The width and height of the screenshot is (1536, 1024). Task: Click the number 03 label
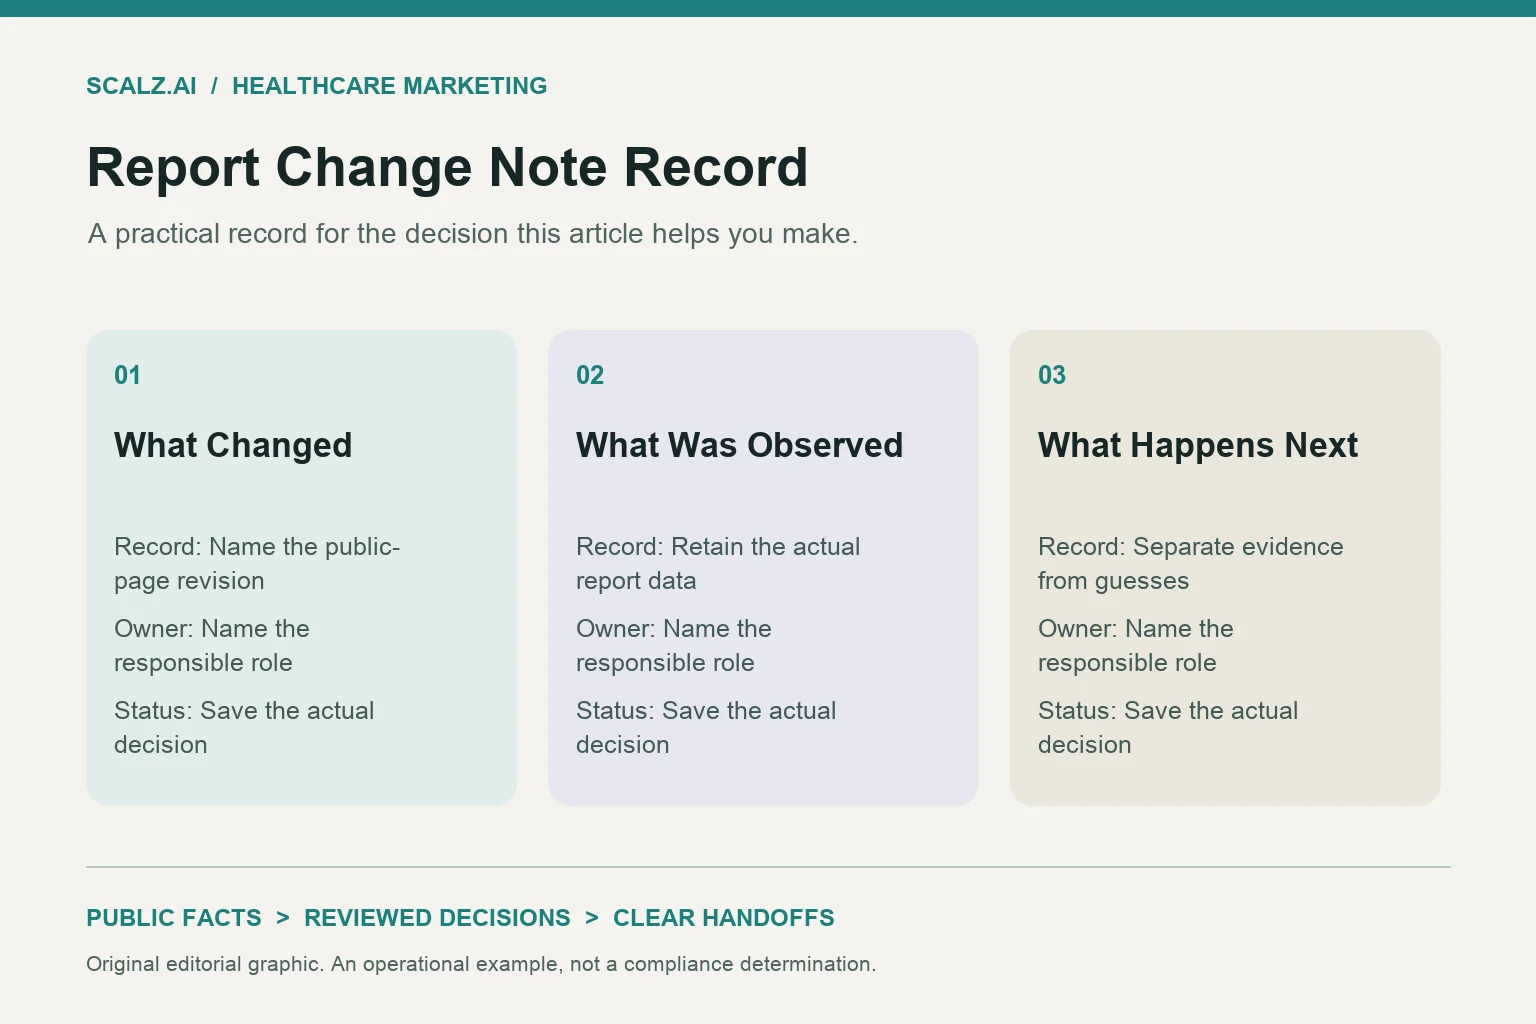1052,375
